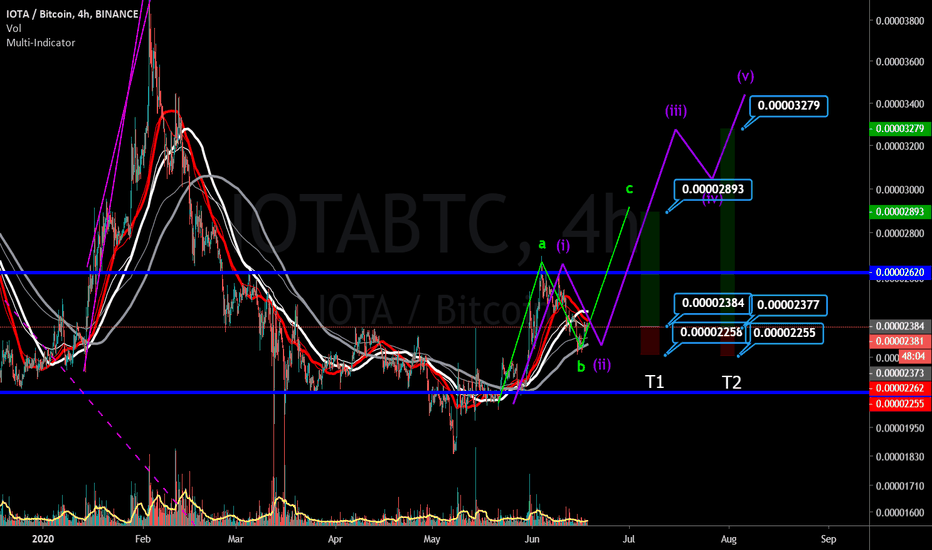
Task: Click the Jun label on time axis
Action: (532, 539)
